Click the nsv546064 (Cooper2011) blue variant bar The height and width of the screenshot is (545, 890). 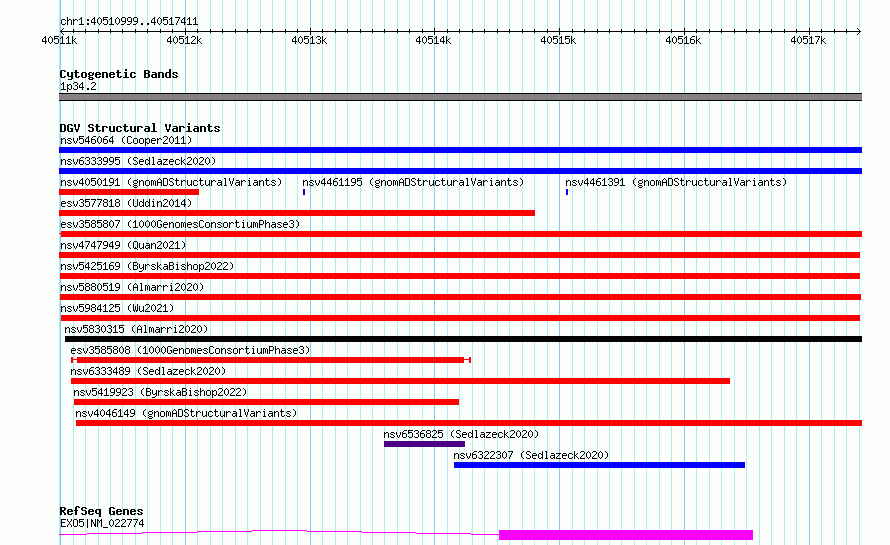pos(460,150)
